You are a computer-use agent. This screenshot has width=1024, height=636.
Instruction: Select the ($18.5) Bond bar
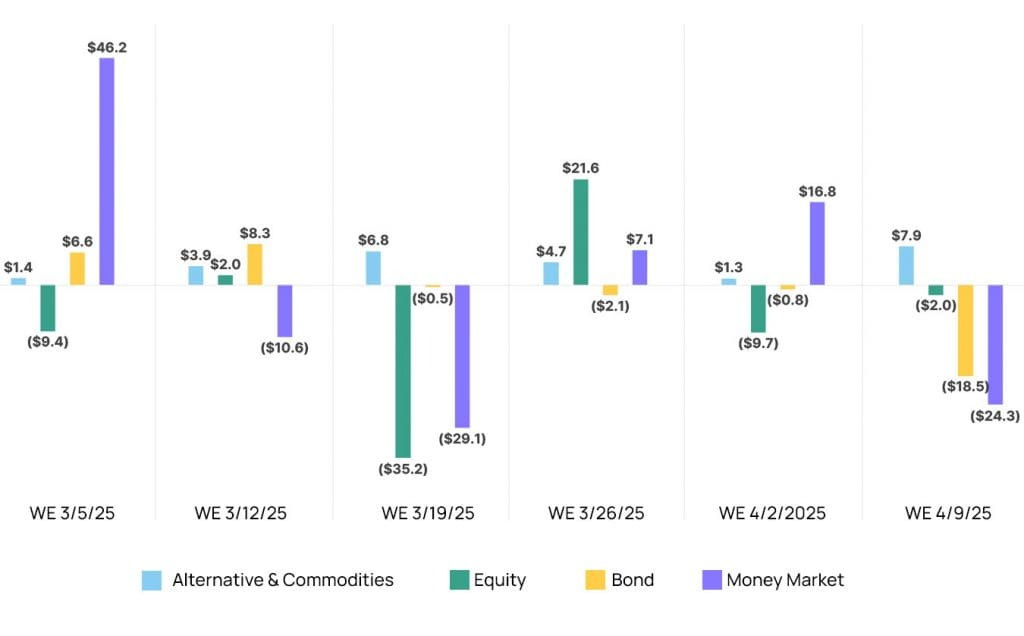965,330
